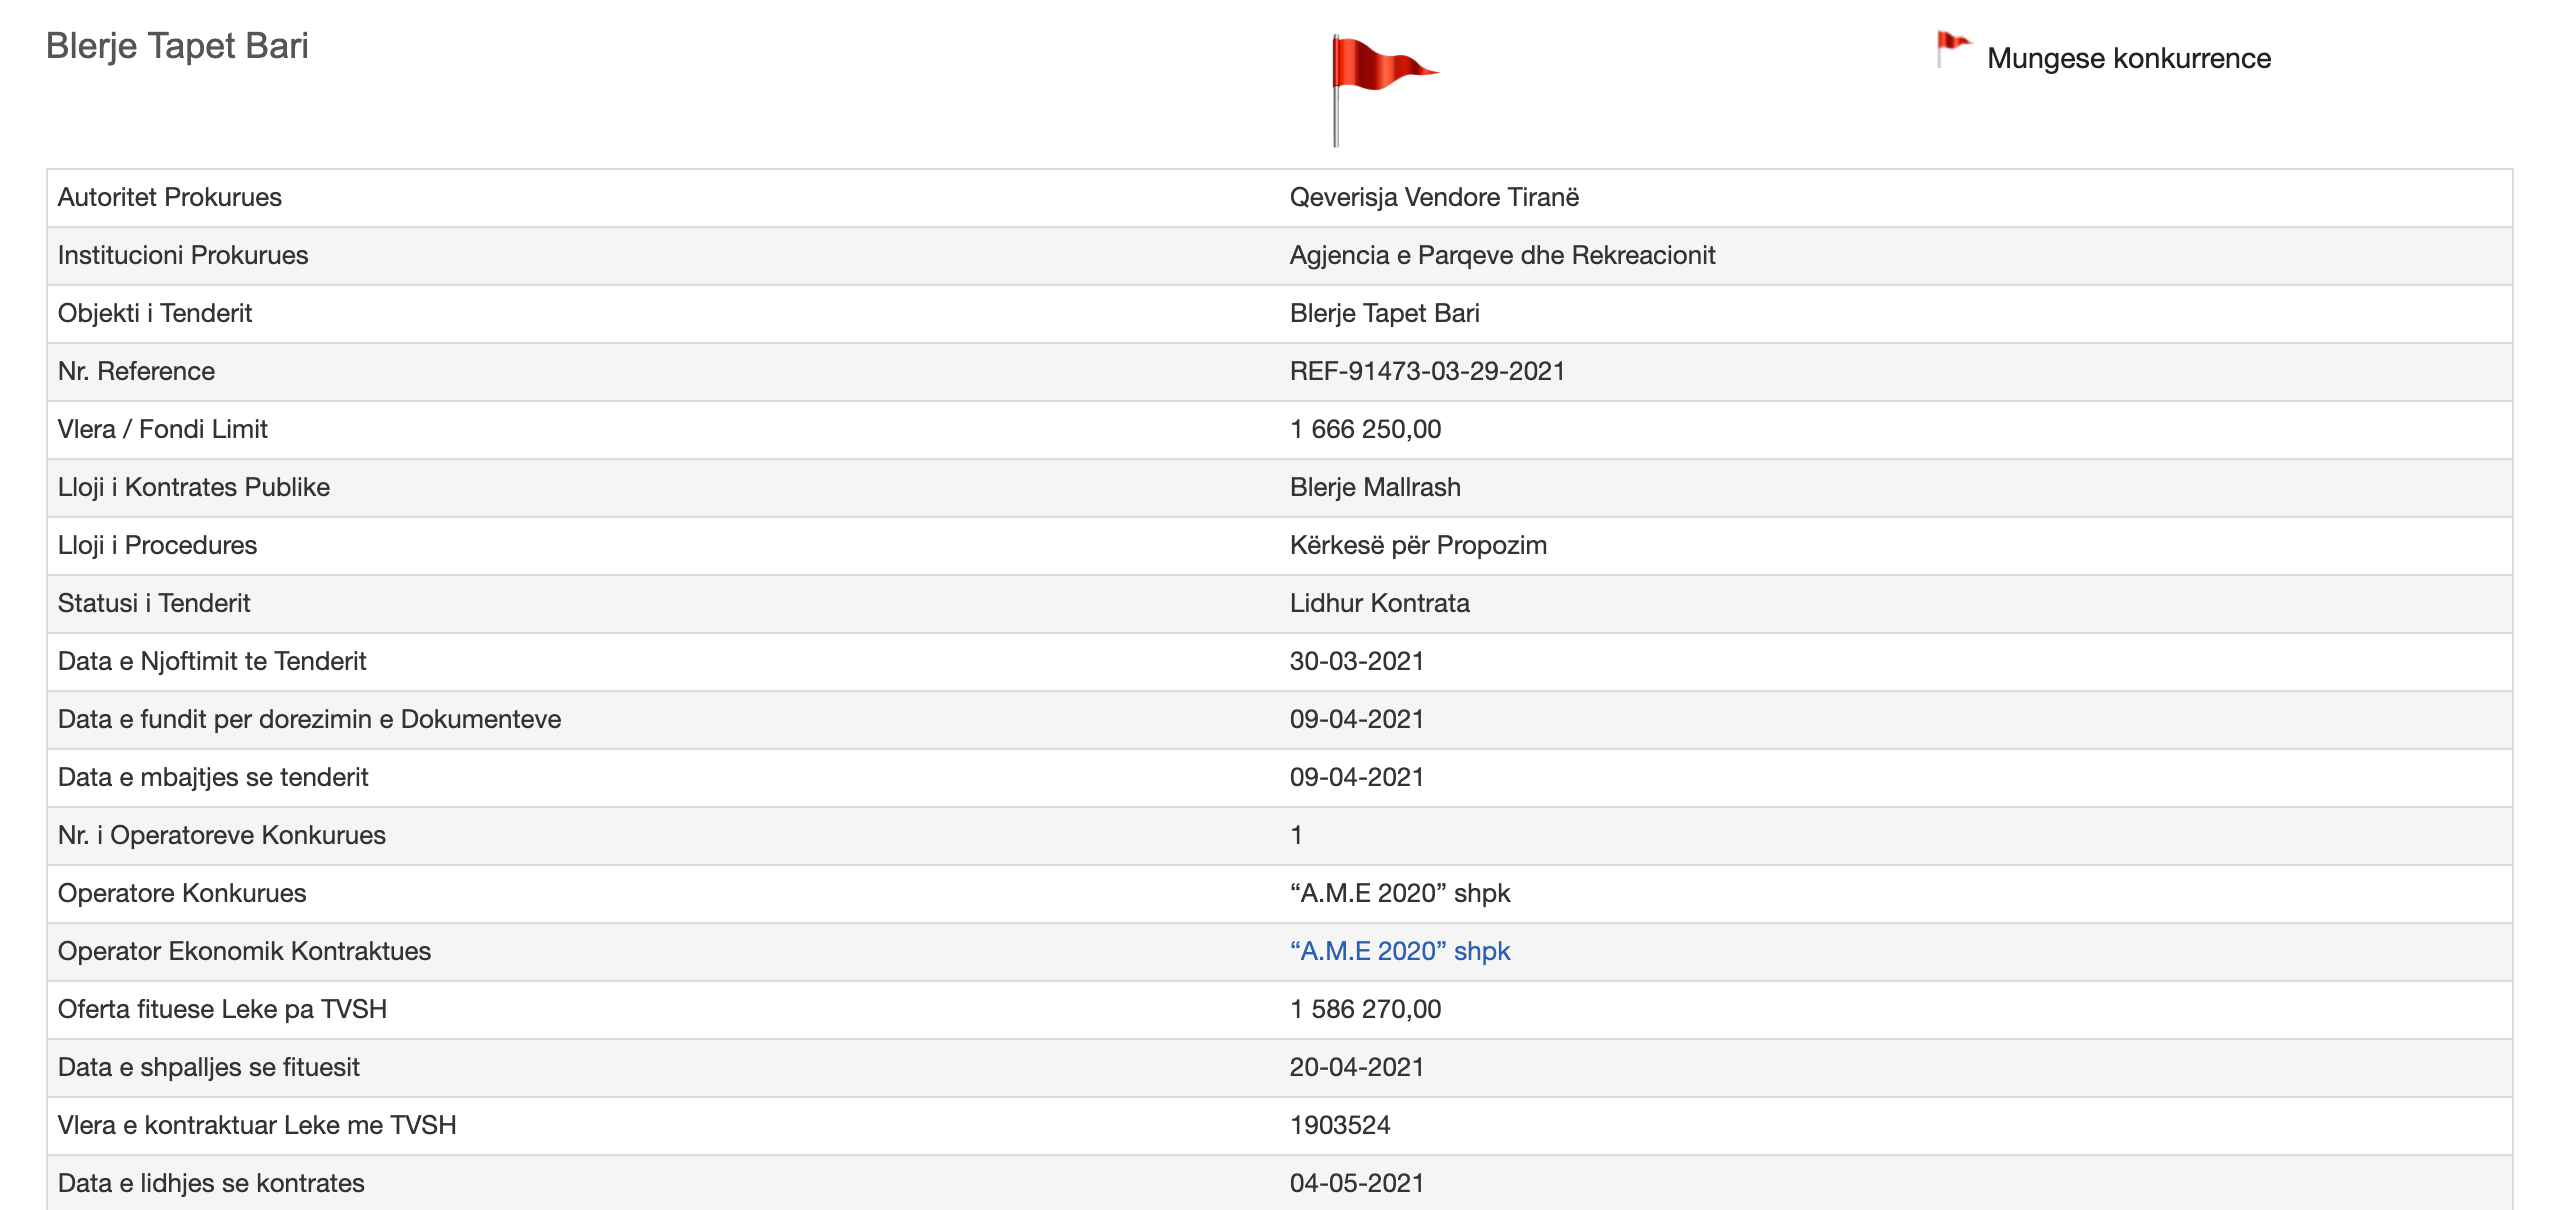Click the contract value 1903524
Viewport: 2560px width, 1210px height.
(x=1340, y=1125)
